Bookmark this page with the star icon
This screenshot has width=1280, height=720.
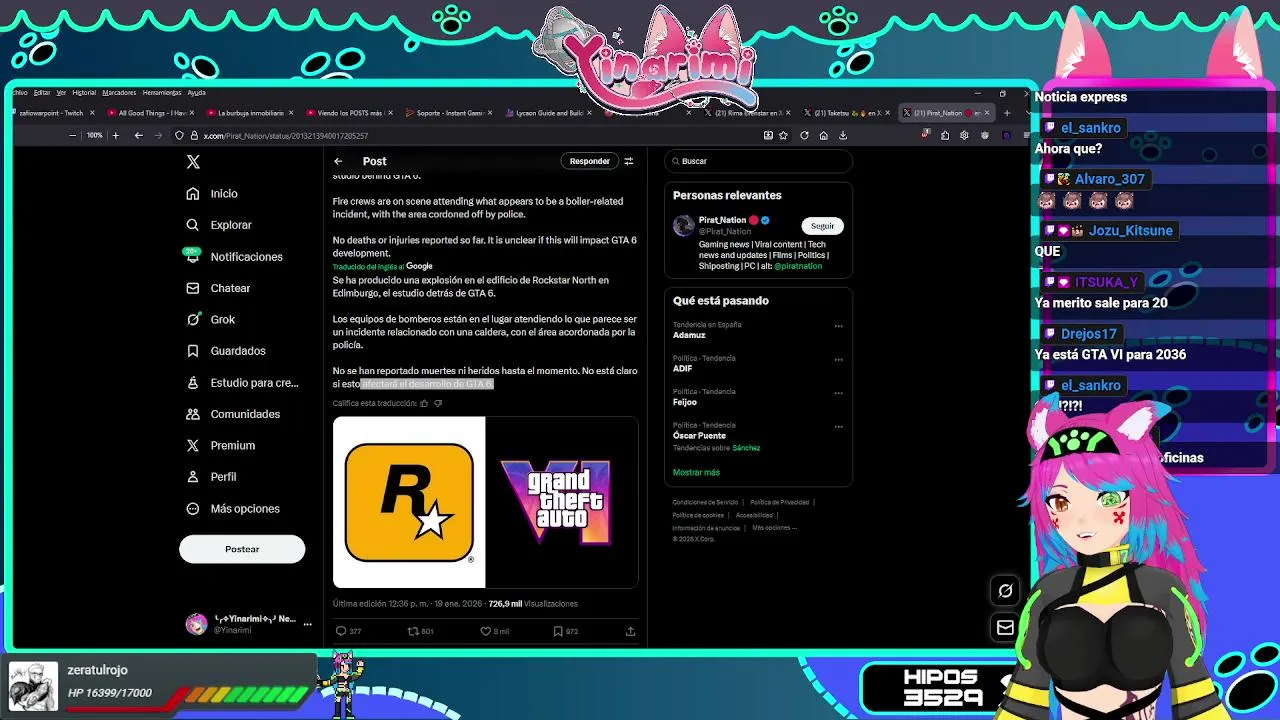(x=783, y=135)
